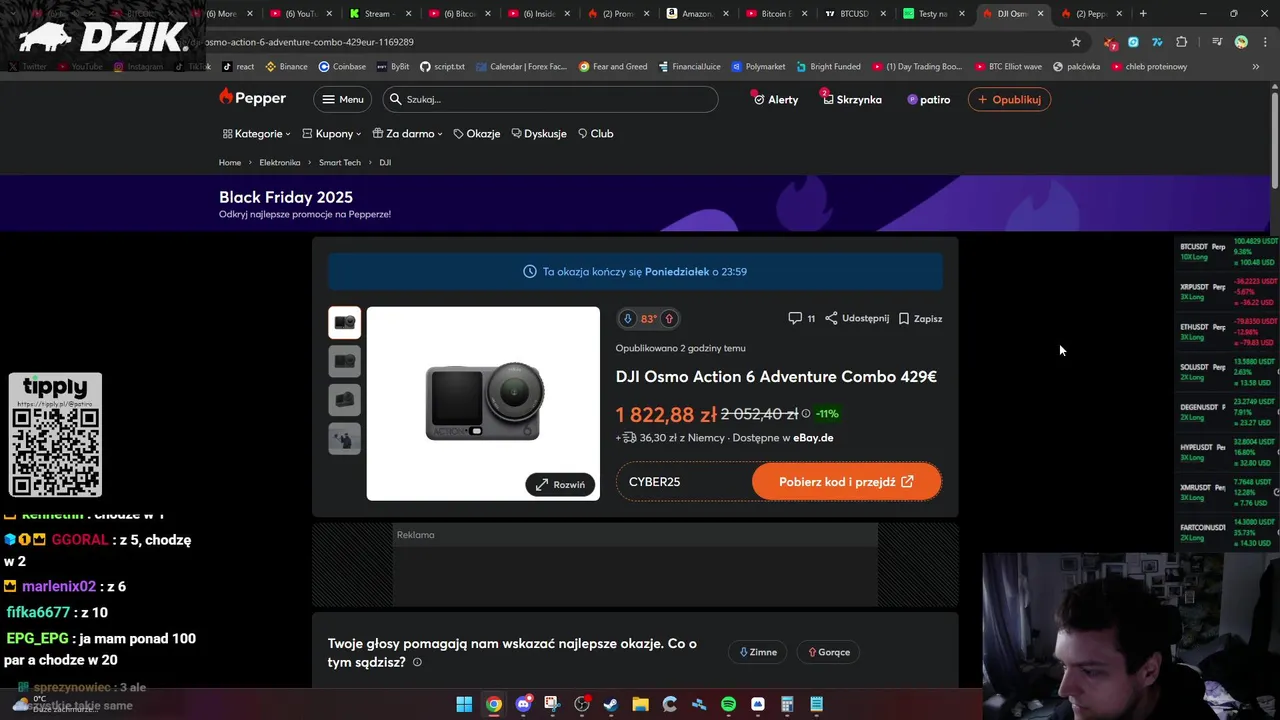Click info icon after 'Co o tym sądzisz?'
1280x720 pixels.
point(417,662)
